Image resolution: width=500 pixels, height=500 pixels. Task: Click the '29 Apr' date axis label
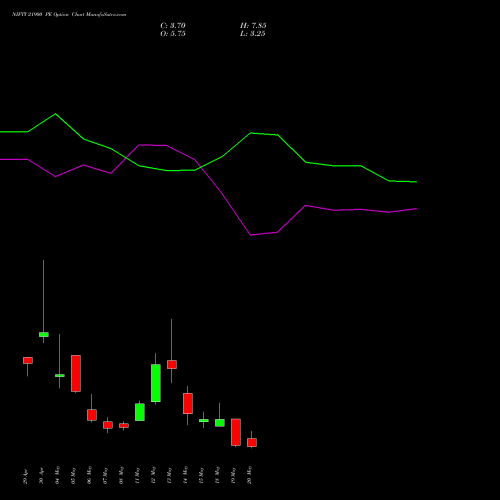[x=26, y=476]
